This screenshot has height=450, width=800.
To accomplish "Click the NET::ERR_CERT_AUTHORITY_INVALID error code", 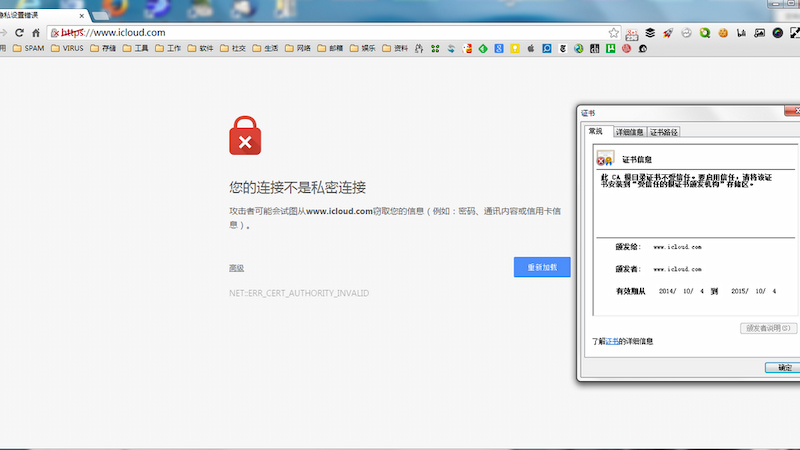I will click(x=299, y=293).
